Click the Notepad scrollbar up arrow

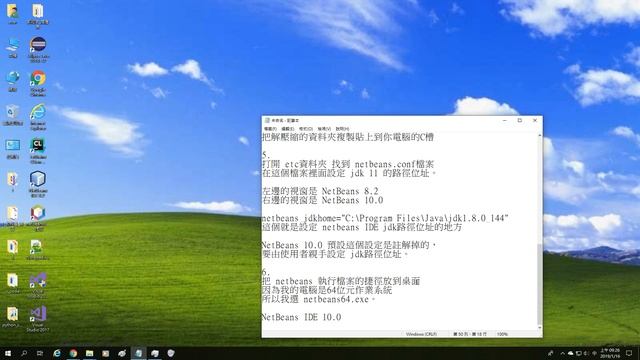click(540, 136)
